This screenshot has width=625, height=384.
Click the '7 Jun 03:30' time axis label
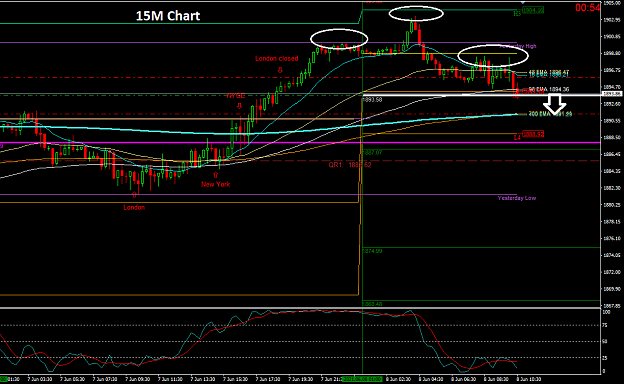click(x=39, y=379)
